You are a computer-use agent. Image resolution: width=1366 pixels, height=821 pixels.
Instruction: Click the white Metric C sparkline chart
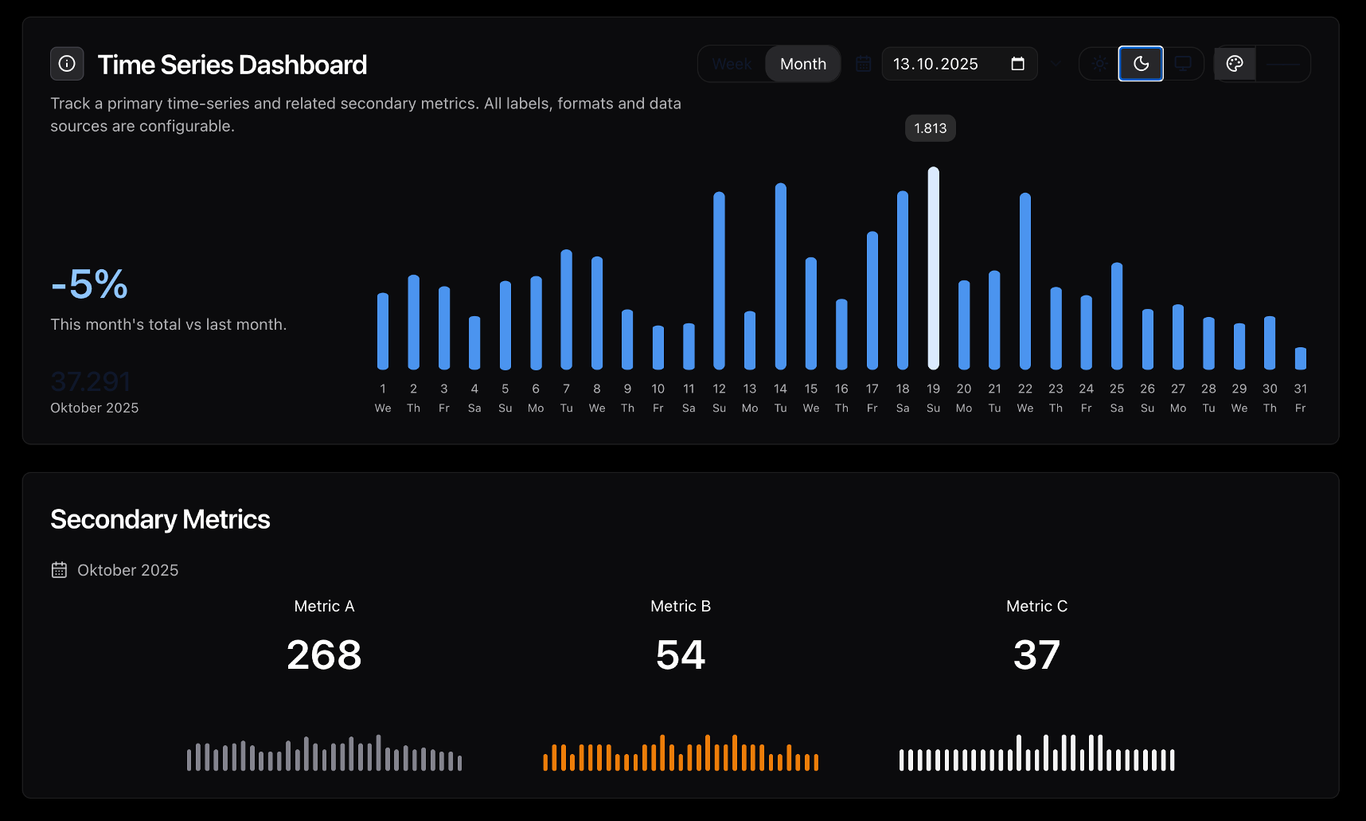click(x=1036, y=754)
